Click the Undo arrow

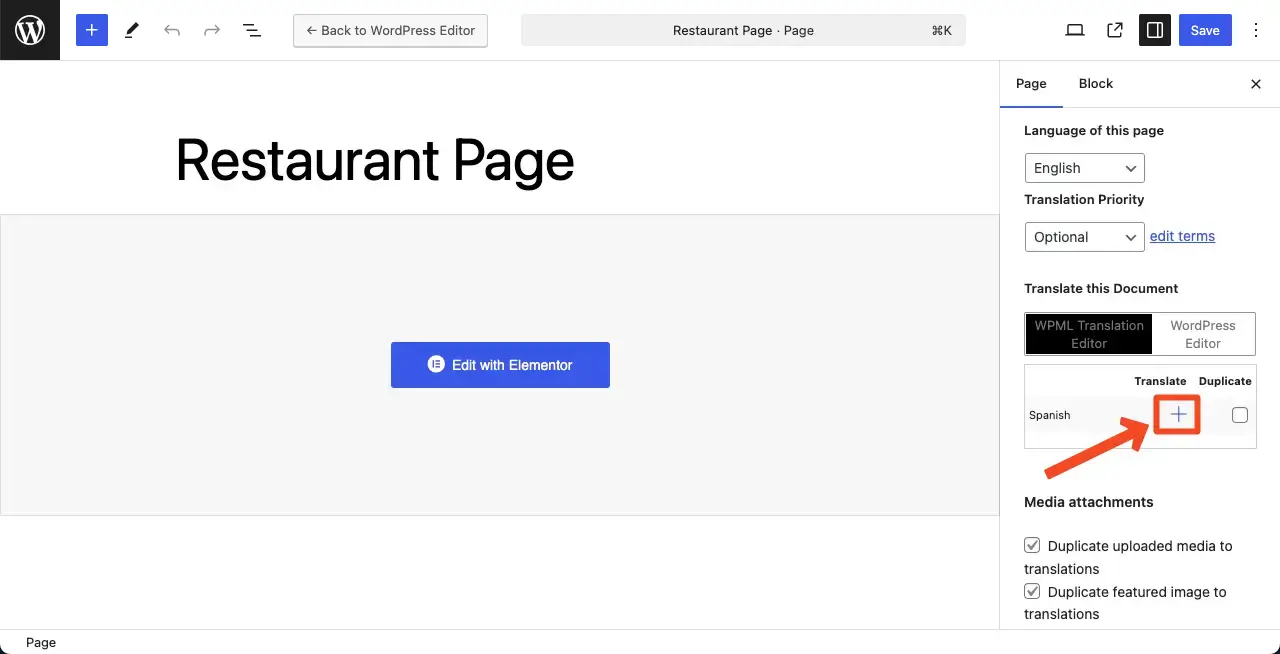(172, 30)
